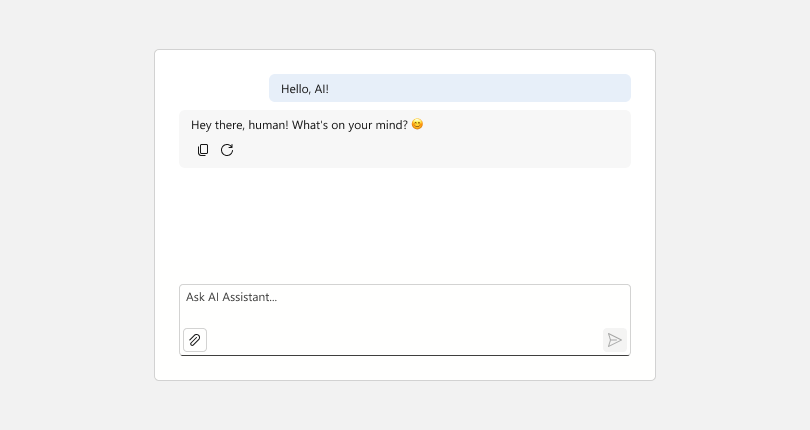The height and width of the screenshot is (430, 810).
Task: Click the space between attach and send buttons
Action: (404, 340)
